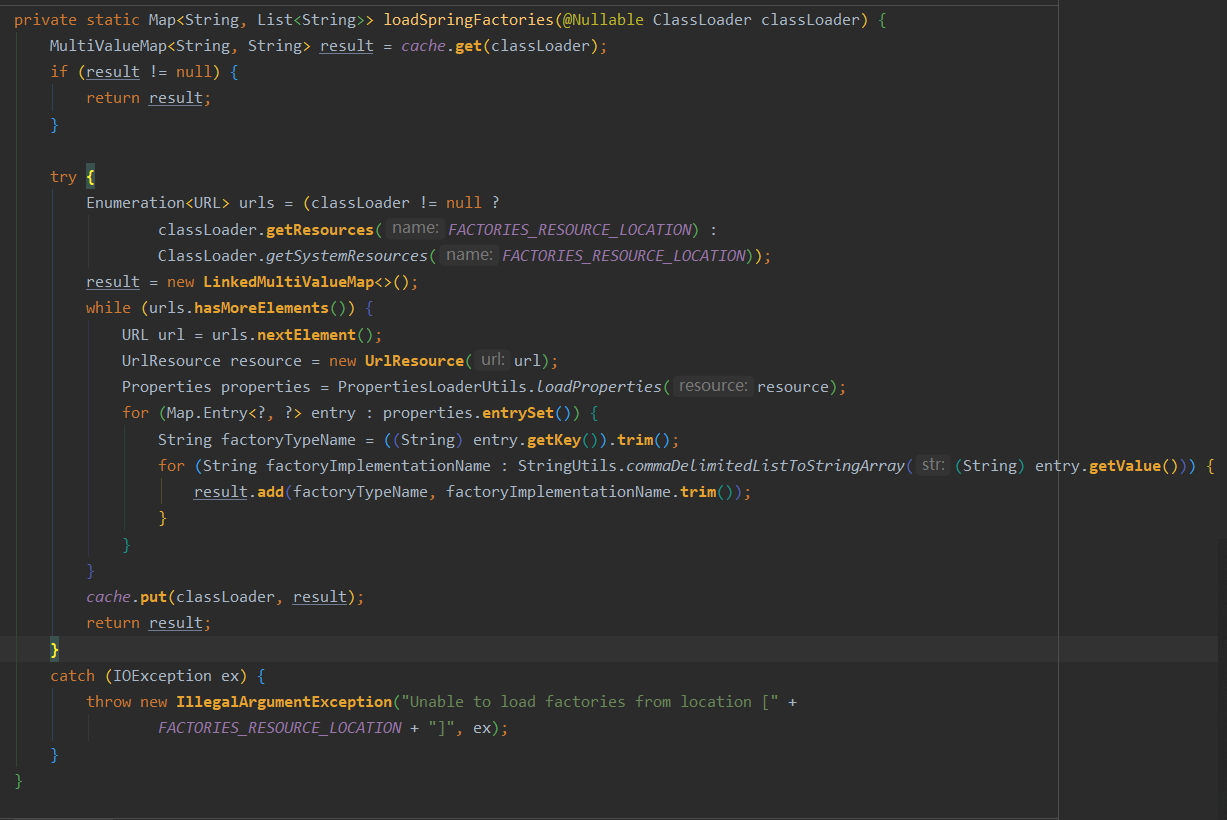Click the LinkedMultiValueMap constructor
Screen dimensions: 1227x820
(x=289, y=281)
